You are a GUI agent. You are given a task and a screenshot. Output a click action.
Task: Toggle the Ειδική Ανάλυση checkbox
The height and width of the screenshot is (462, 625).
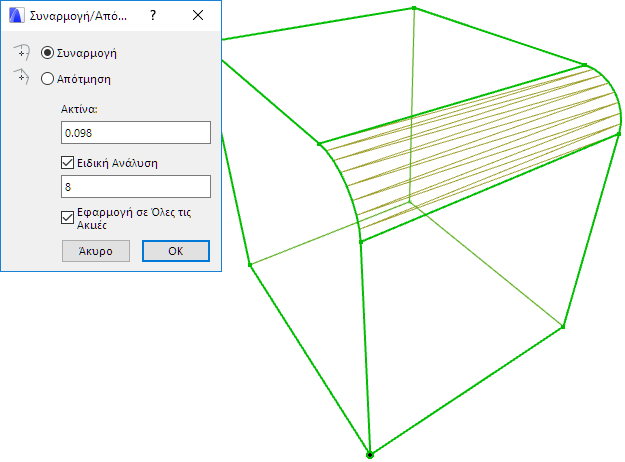[x=67, y=163]
